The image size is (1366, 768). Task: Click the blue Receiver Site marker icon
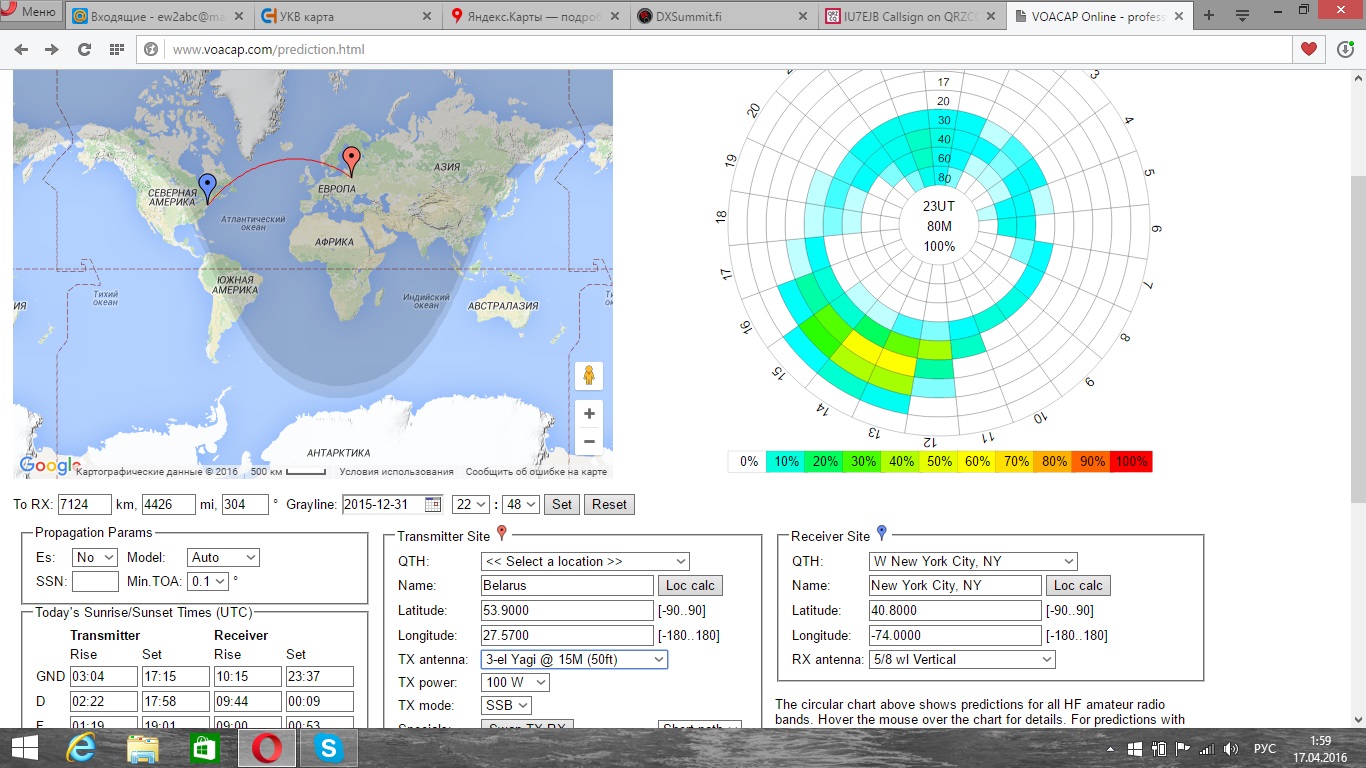(881, 534)
